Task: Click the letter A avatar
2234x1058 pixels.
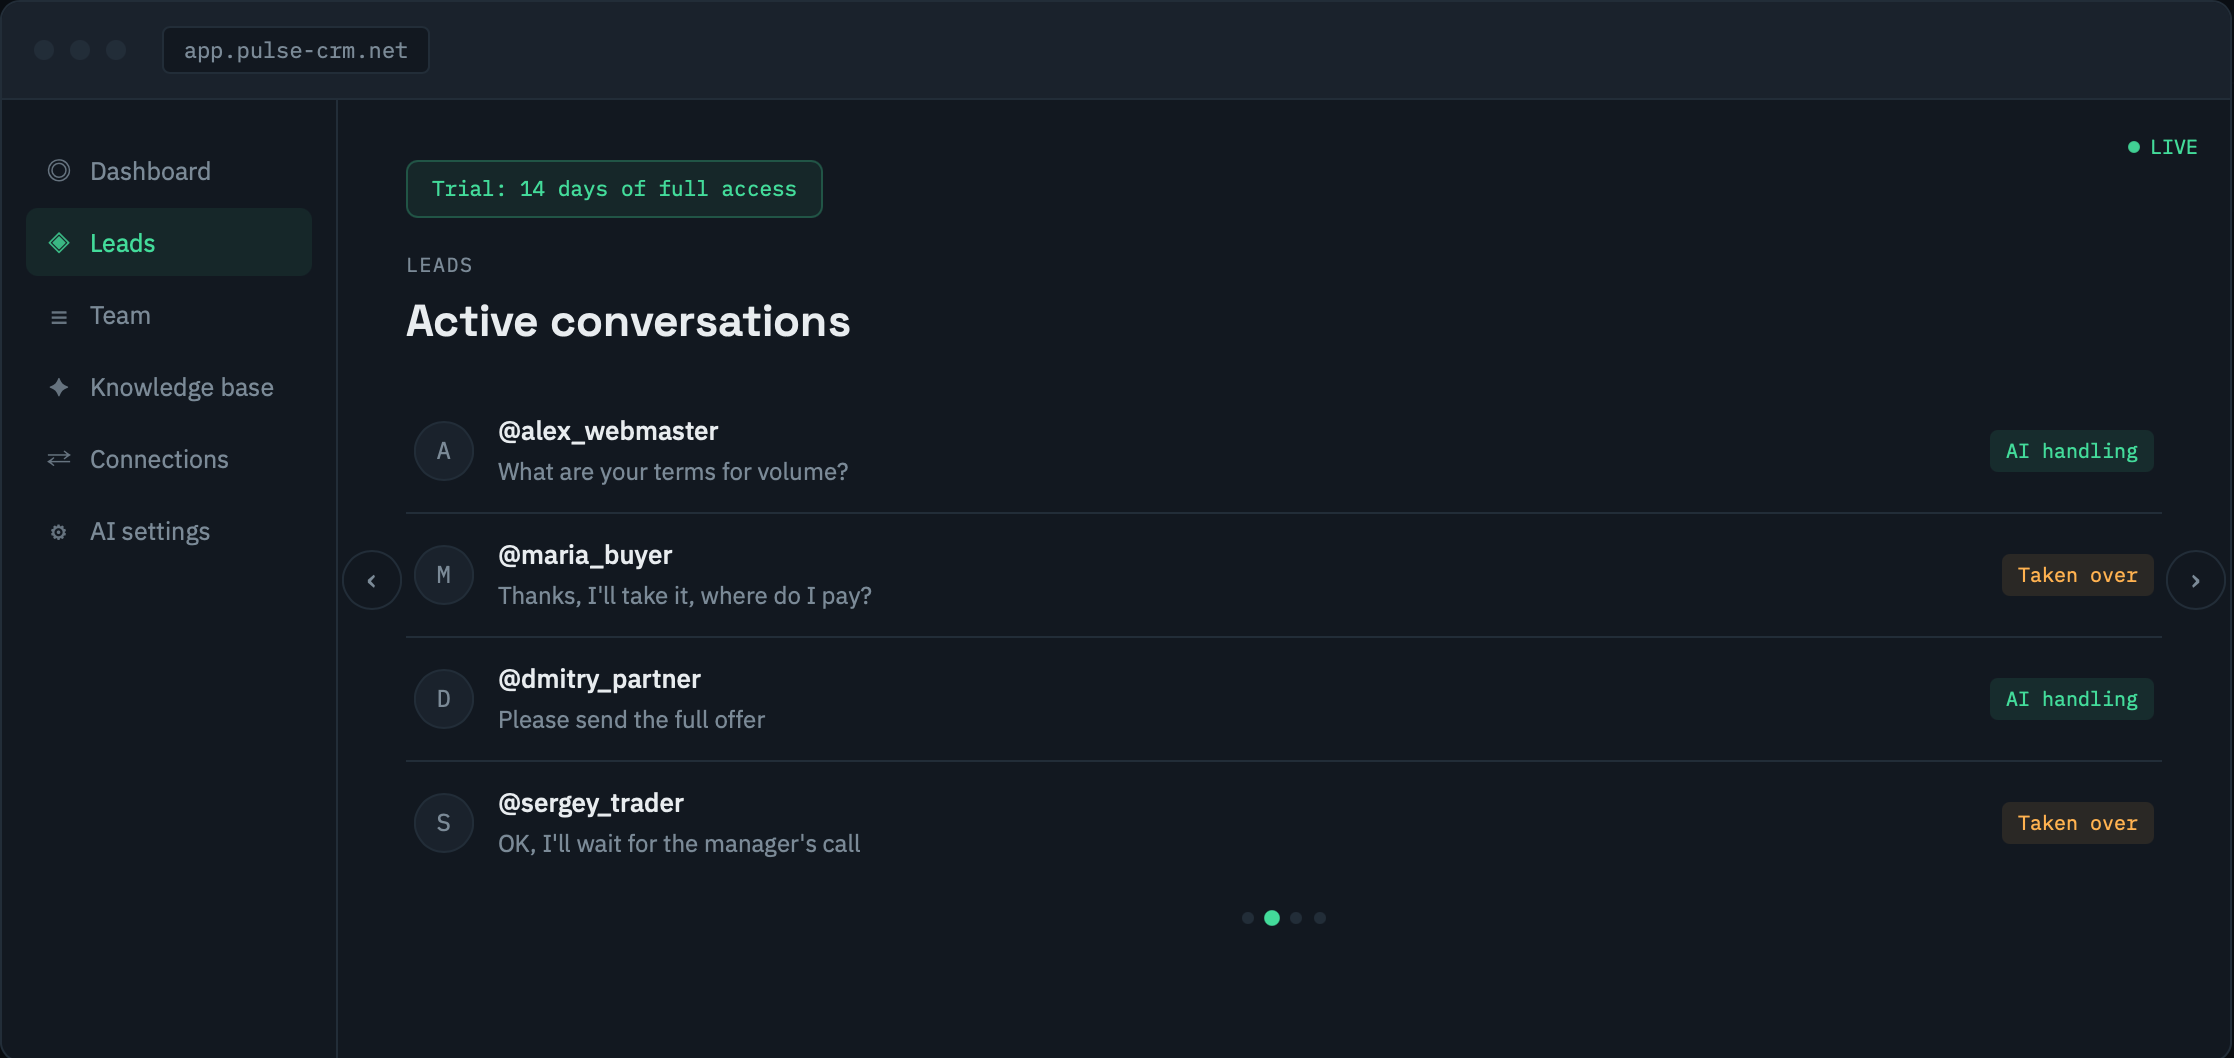Action: [444, 451]
